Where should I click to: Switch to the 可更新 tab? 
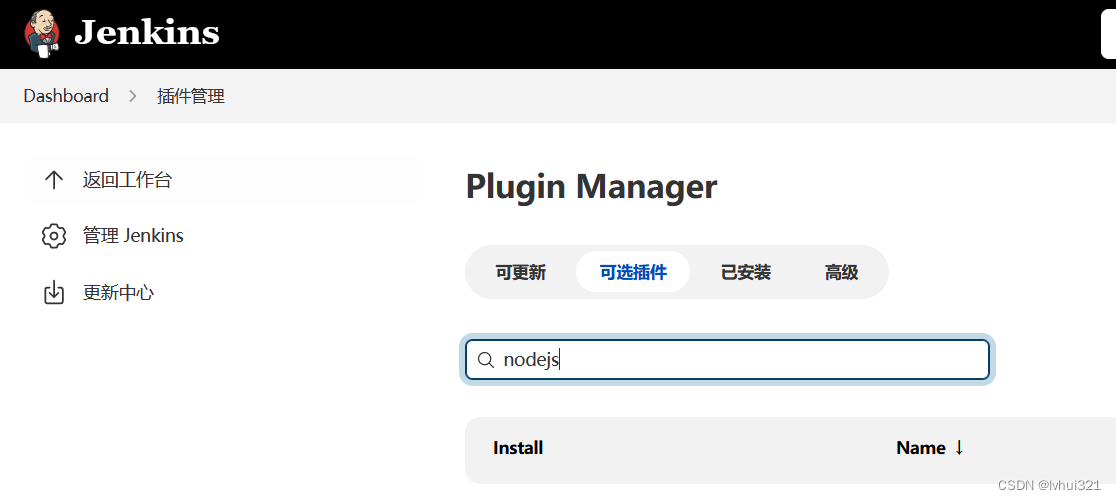(521, 272)
